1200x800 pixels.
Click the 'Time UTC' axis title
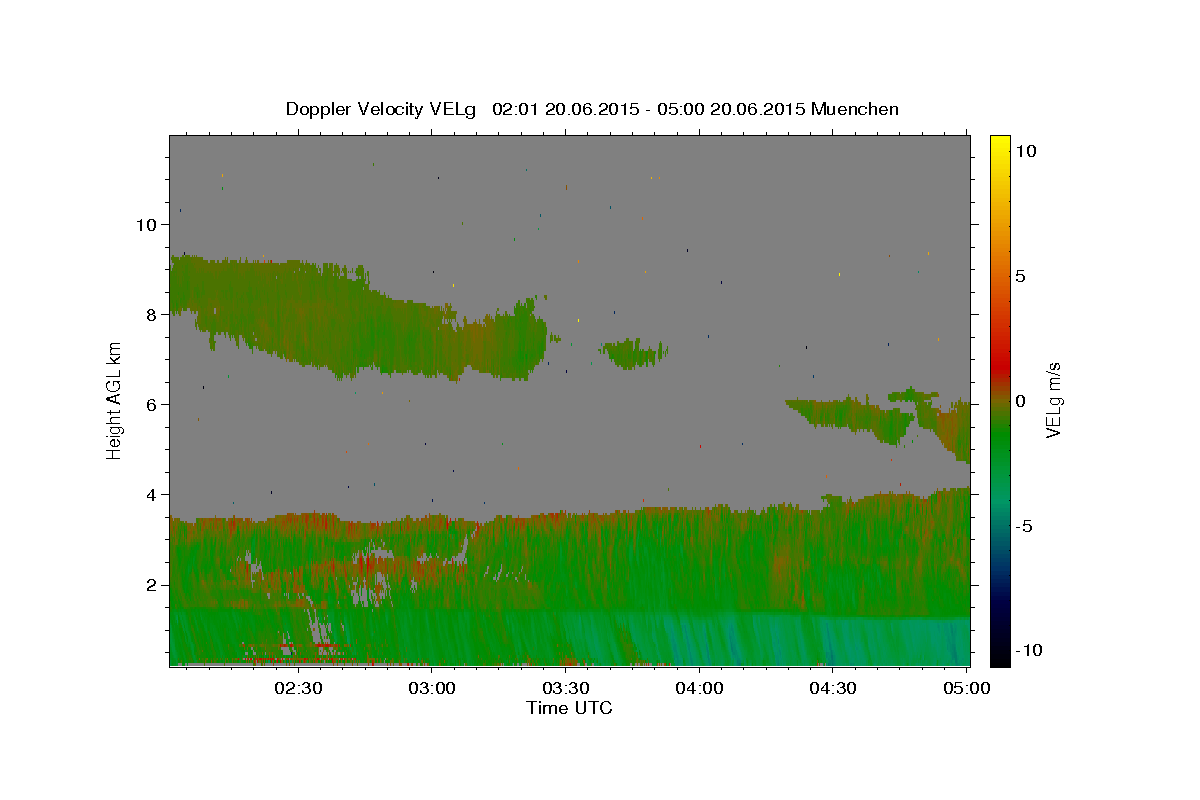[x=569, y=708]
